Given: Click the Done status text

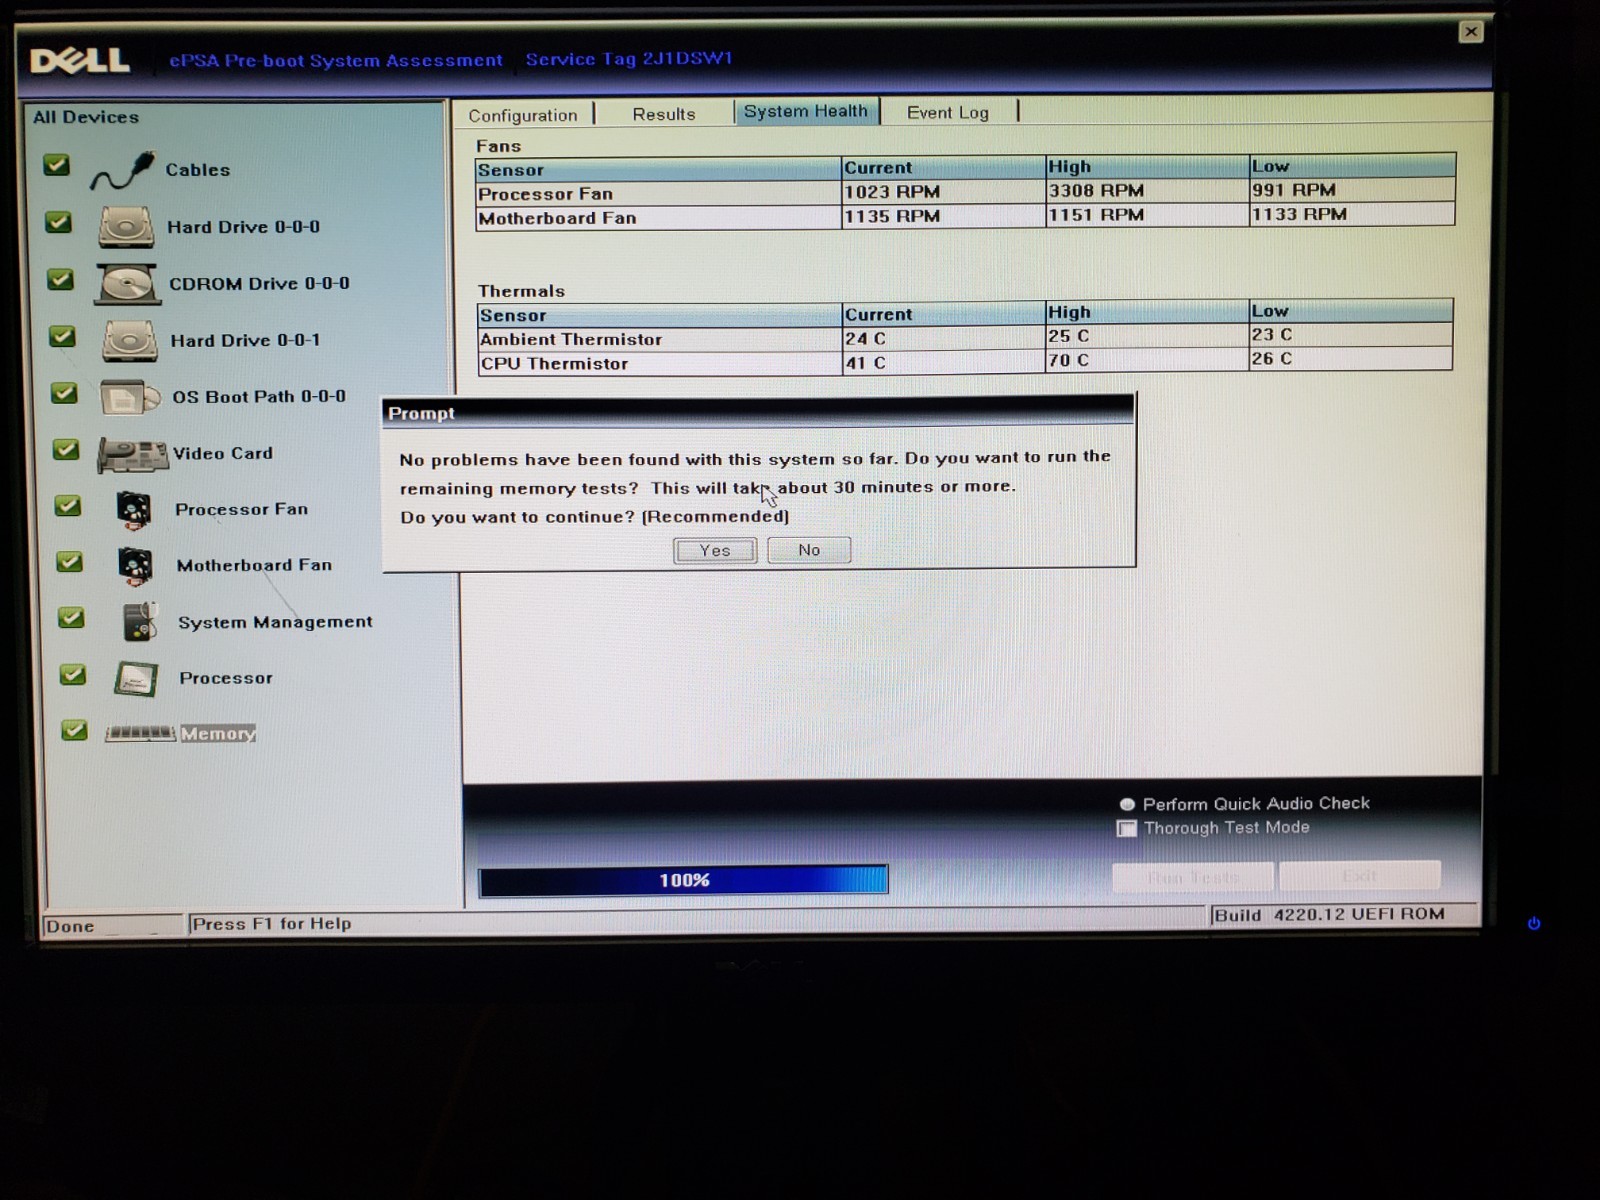Looking at the screenshot, I should (x=70, y=926).
